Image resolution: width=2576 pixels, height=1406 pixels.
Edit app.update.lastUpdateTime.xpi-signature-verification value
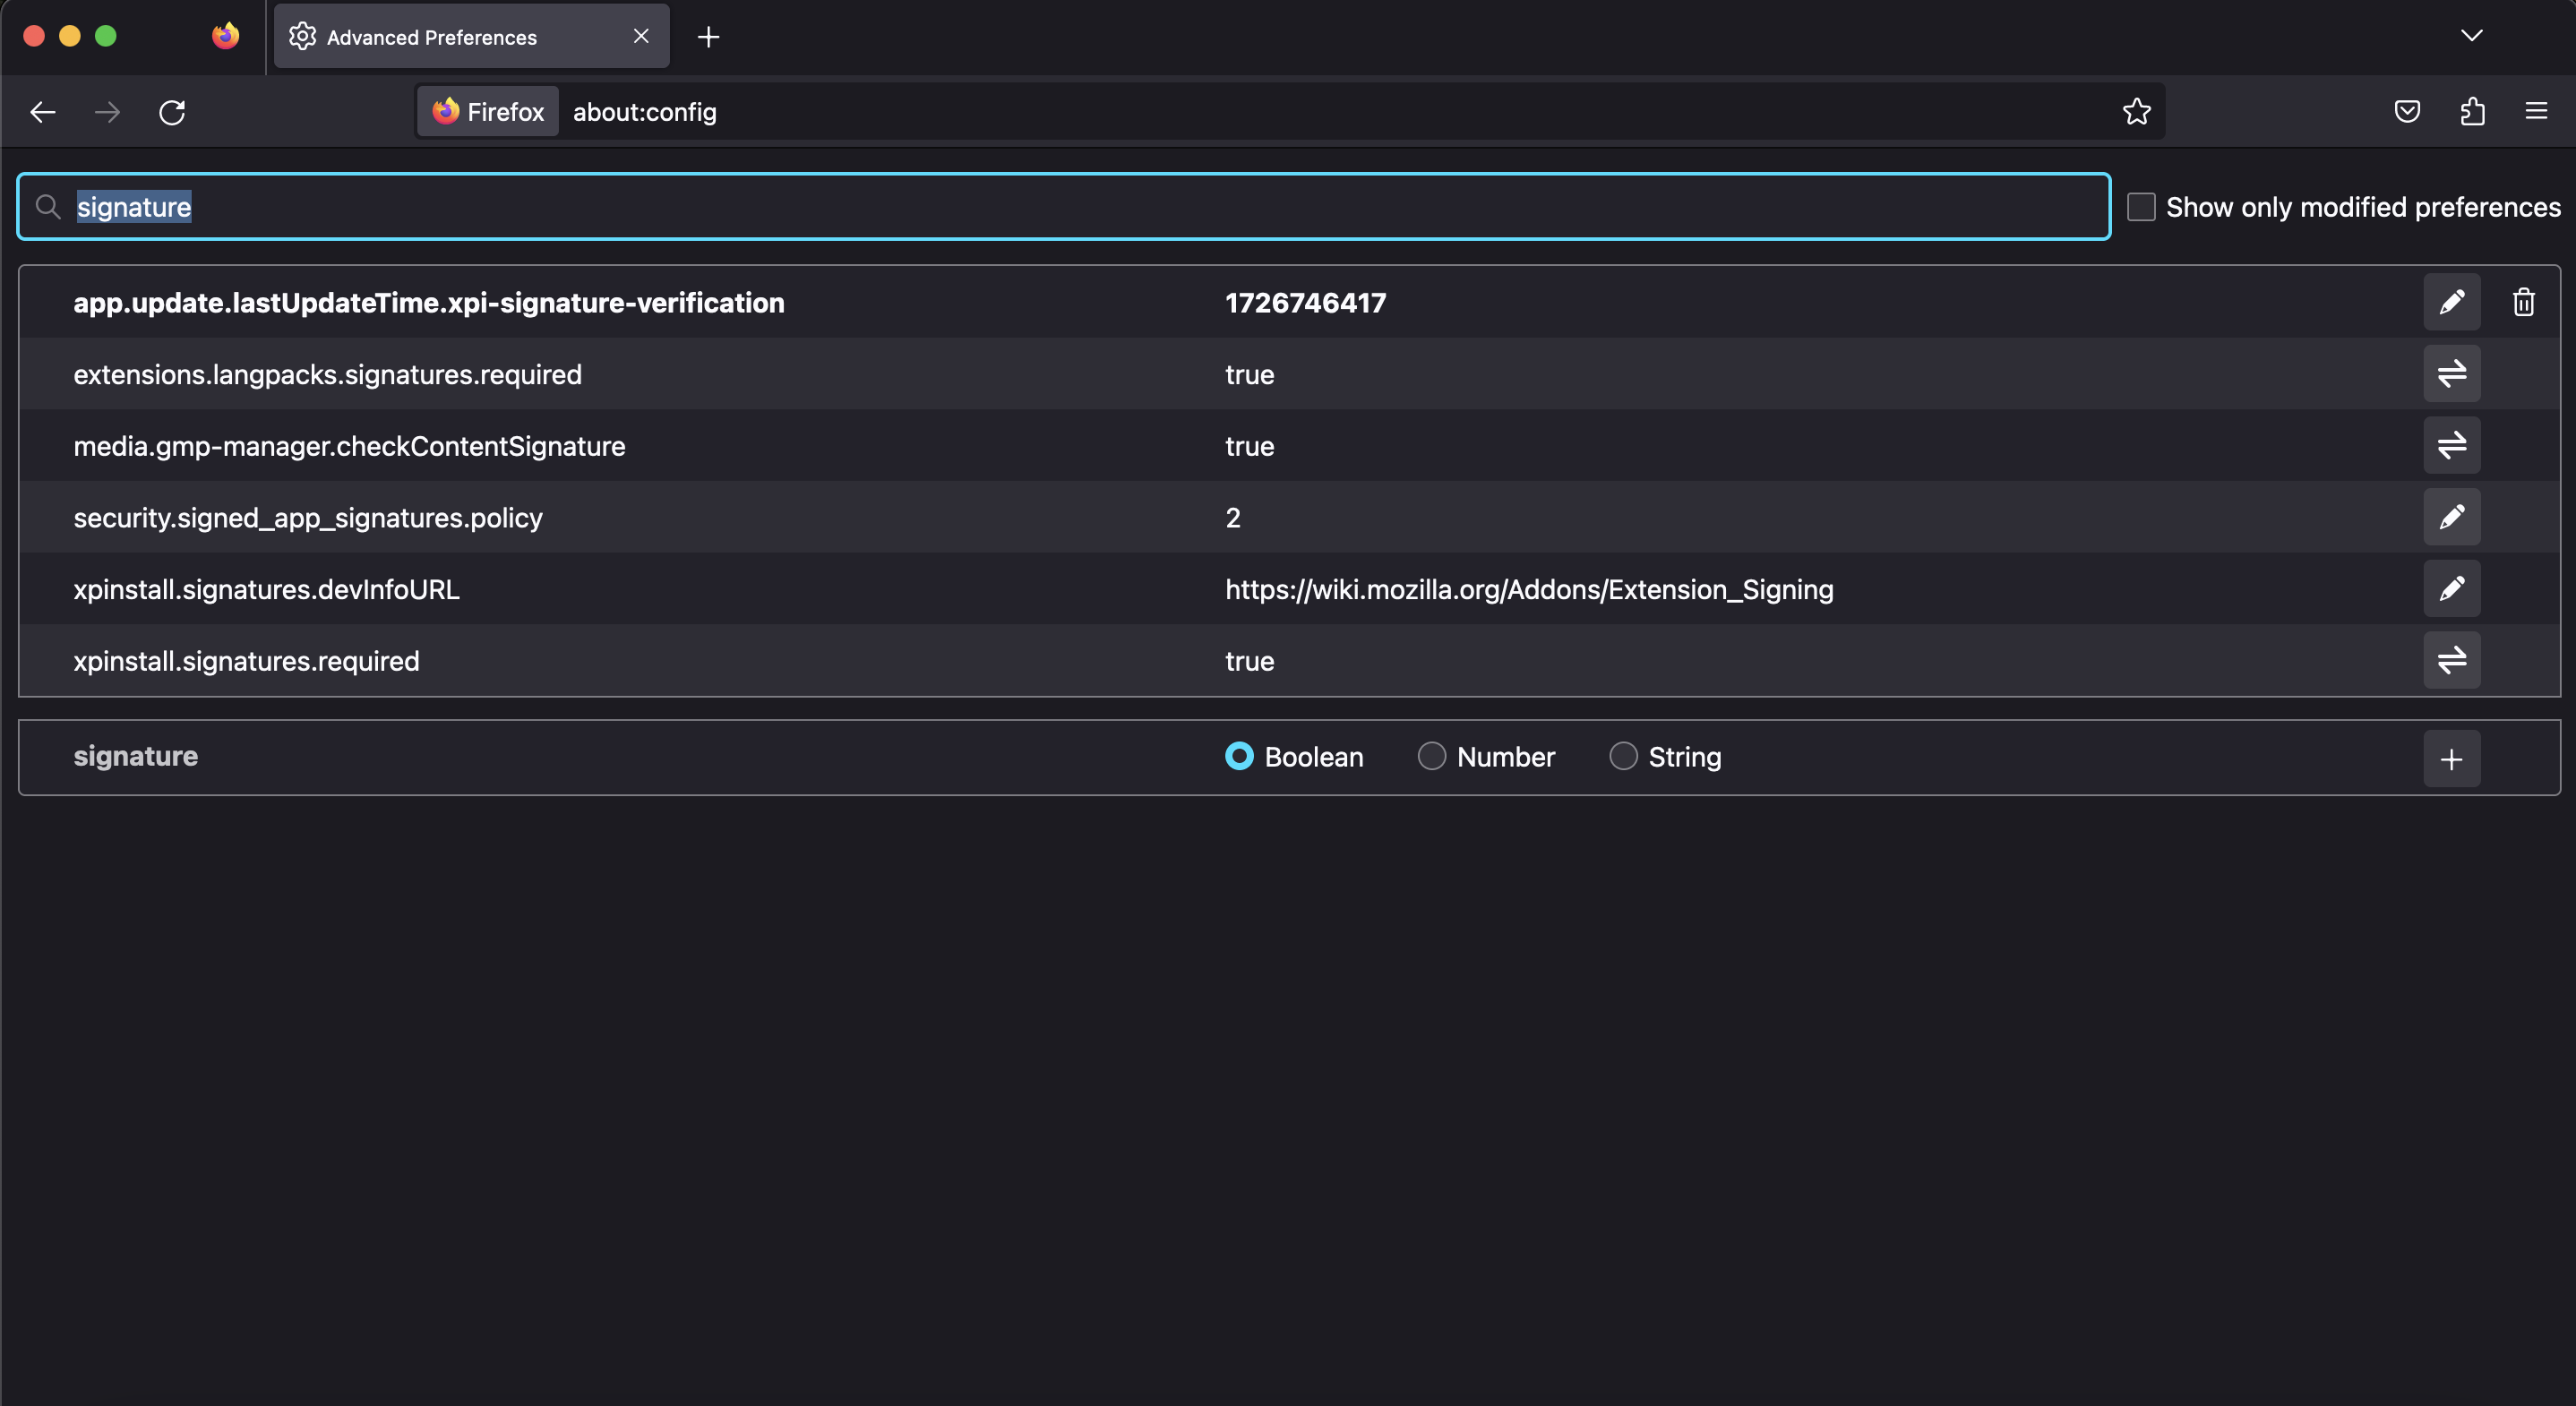click(2451, 302)
